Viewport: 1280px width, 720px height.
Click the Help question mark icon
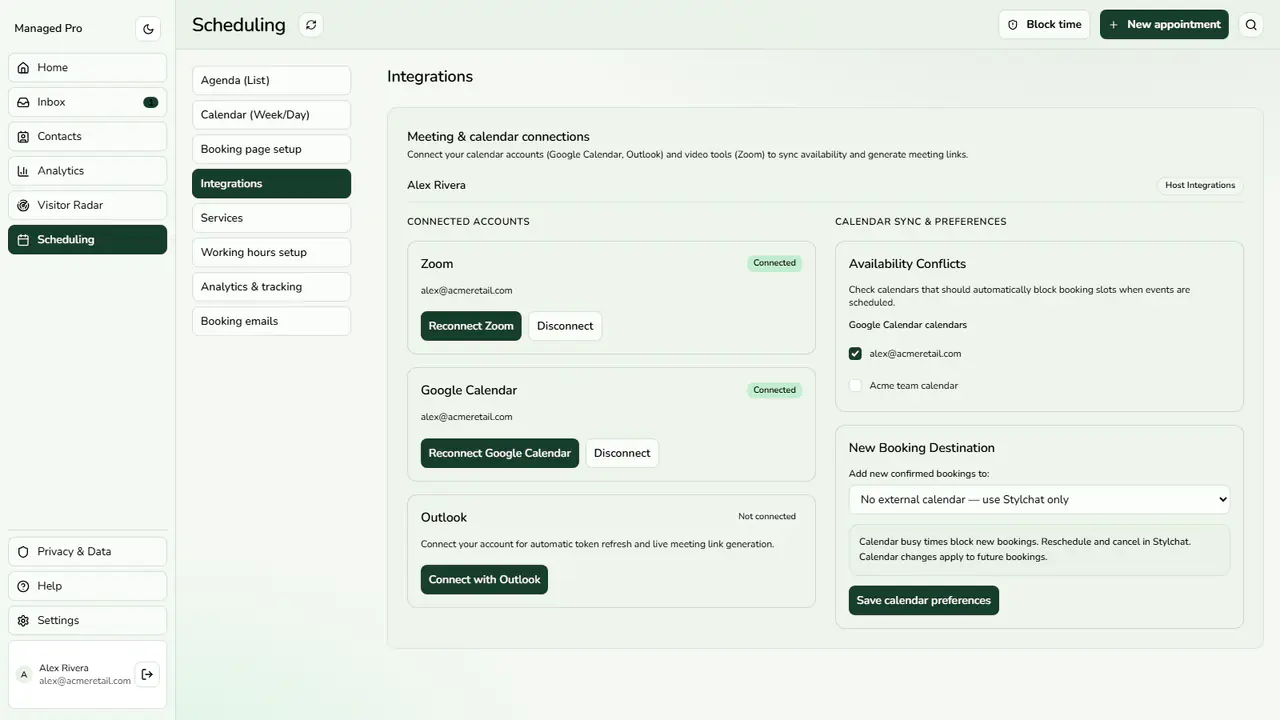(23, 586)
